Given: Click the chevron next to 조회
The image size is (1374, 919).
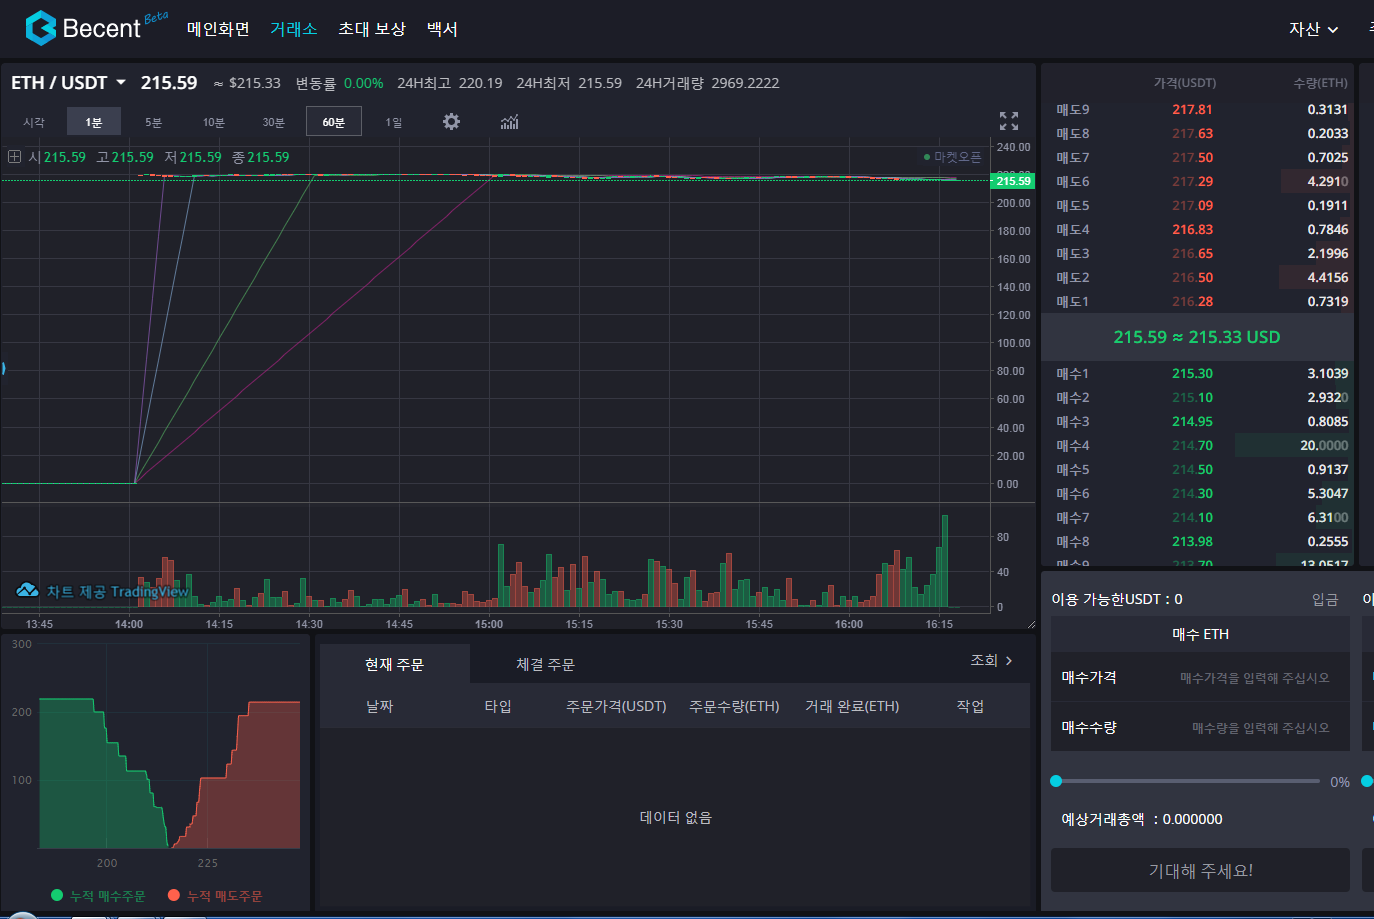Looking at the screenshot, I should (1009, 661).
